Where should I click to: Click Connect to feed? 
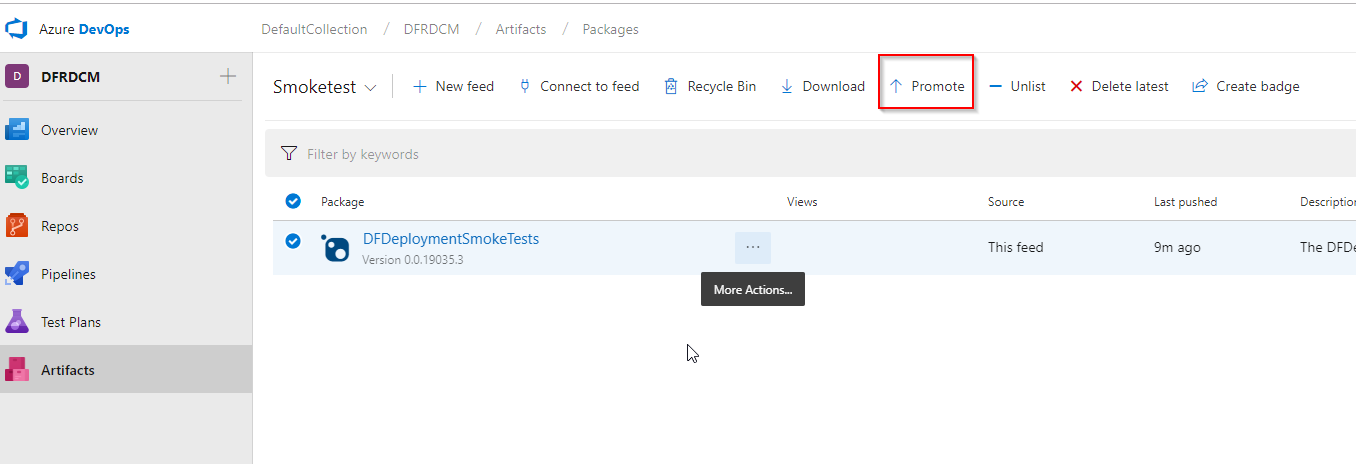[x=579, y=87]
